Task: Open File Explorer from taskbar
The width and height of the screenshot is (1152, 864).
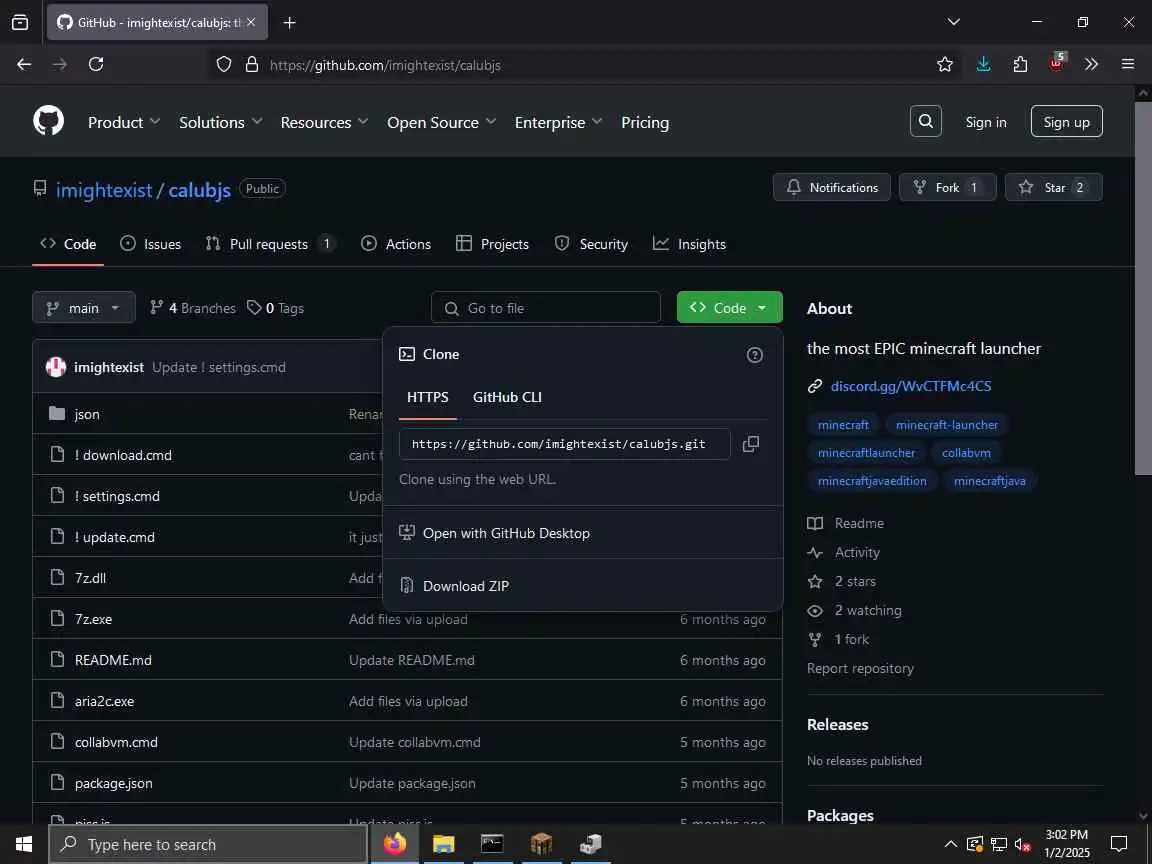Action: coord(444,843)
